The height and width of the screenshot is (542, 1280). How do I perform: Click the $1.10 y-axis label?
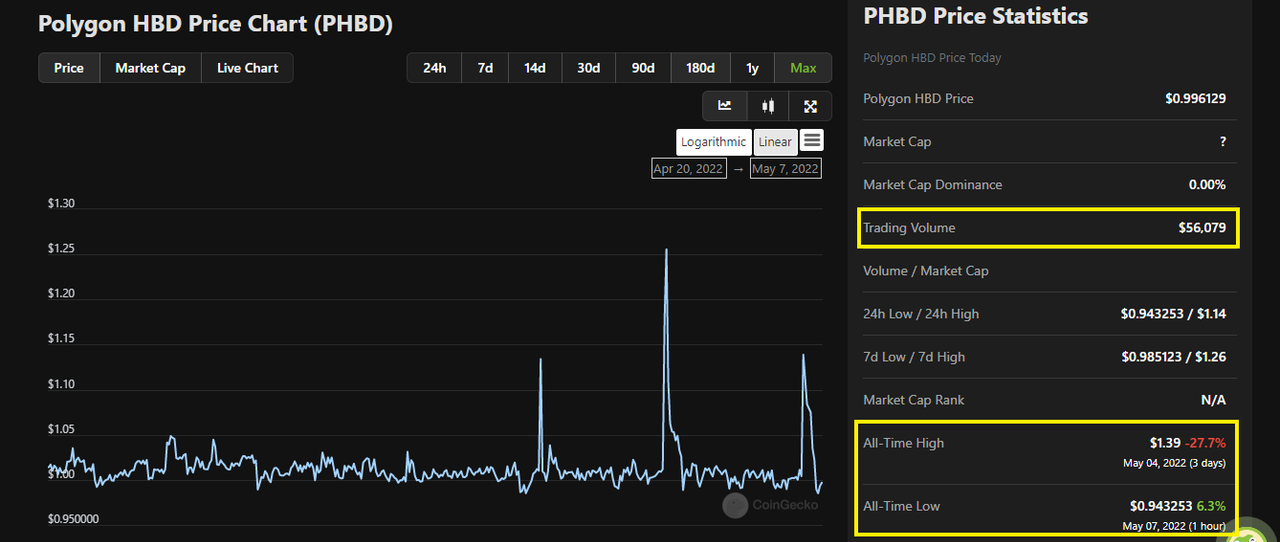pyautogui.click(x=61, y=384)
